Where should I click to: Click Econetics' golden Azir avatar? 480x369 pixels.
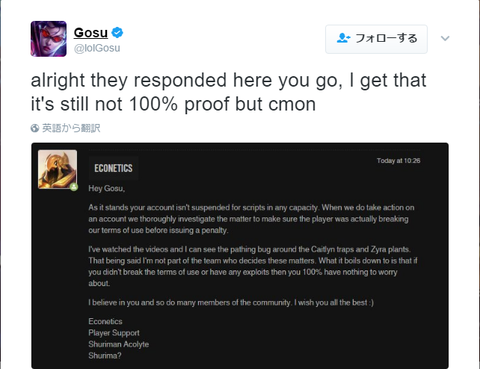point(57,169)
